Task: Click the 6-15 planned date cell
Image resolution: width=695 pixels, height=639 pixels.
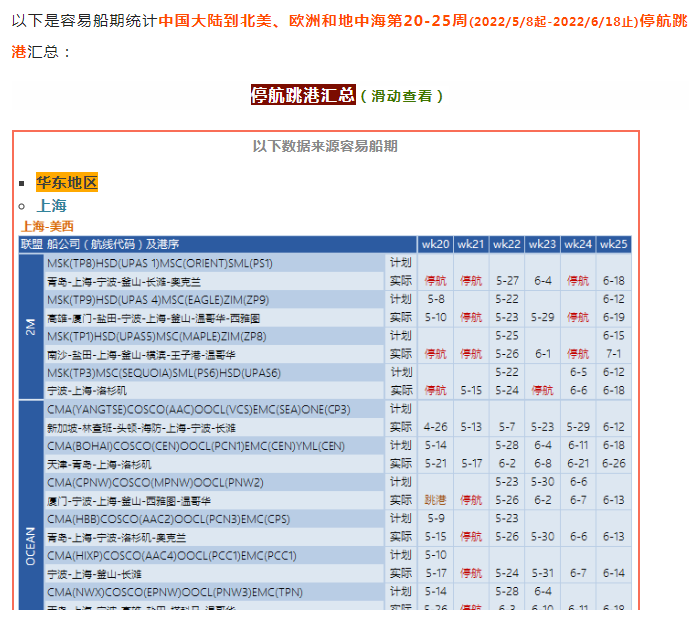Action: pos(613,335)
